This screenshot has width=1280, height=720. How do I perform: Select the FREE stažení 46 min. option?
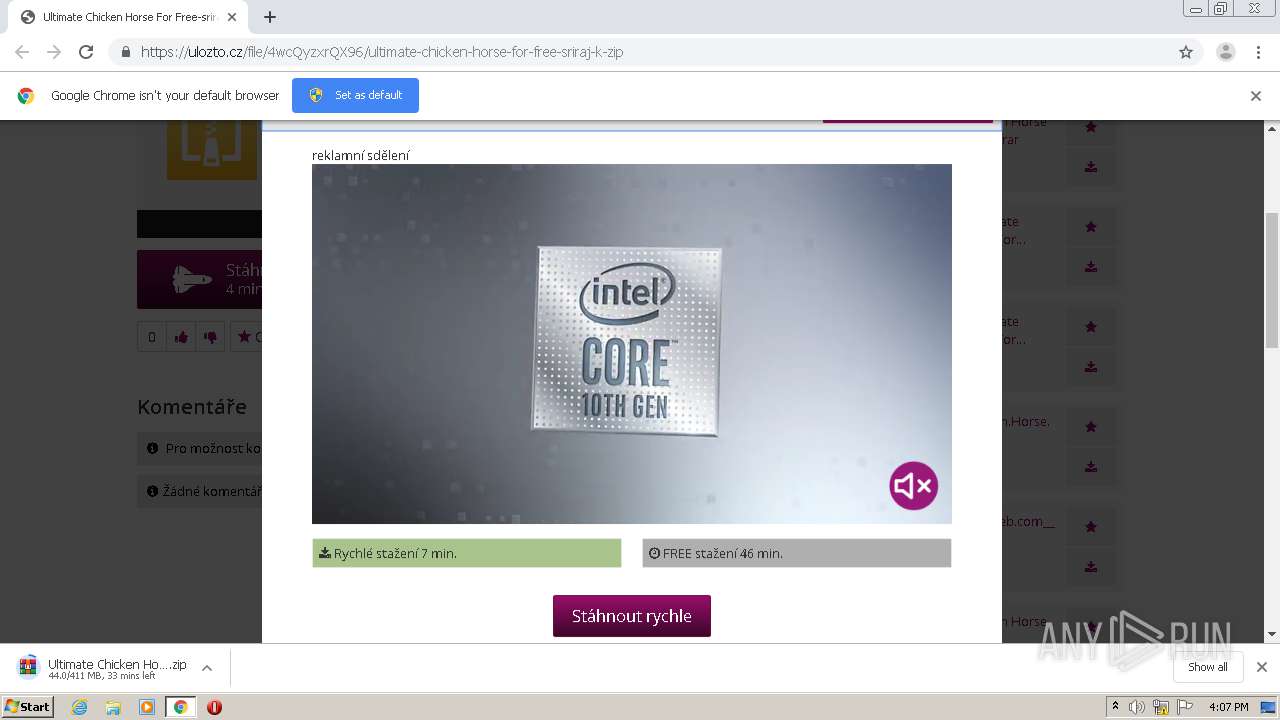coord(797,553)
